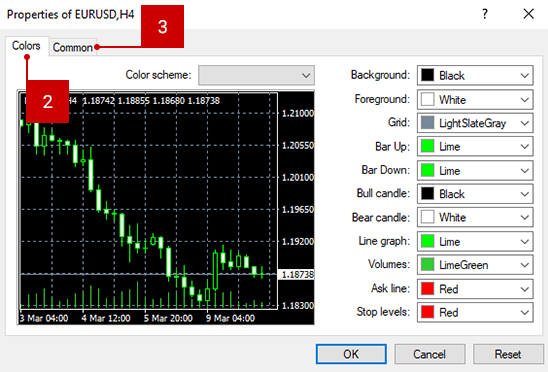Click the LimeGreen Volumes color swatch
This screenshot has height=372, width=548.
[427, 265]
